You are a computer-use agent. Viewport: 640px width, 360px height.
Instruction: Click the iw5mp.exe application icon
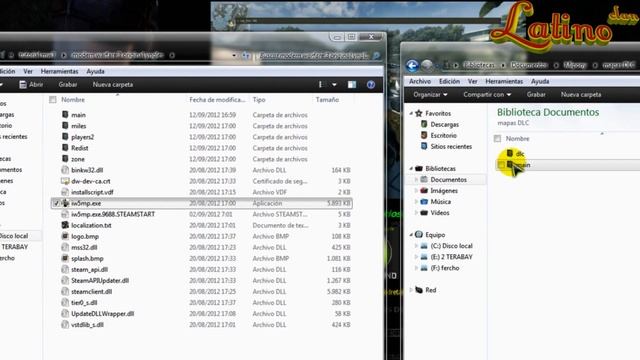click(x=65, y=203)
